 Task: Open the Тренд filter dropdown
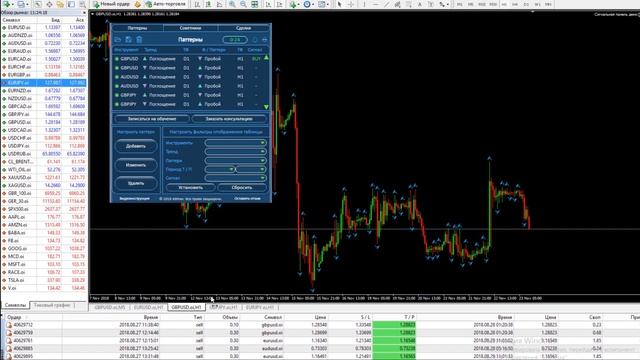click(236, 151)
